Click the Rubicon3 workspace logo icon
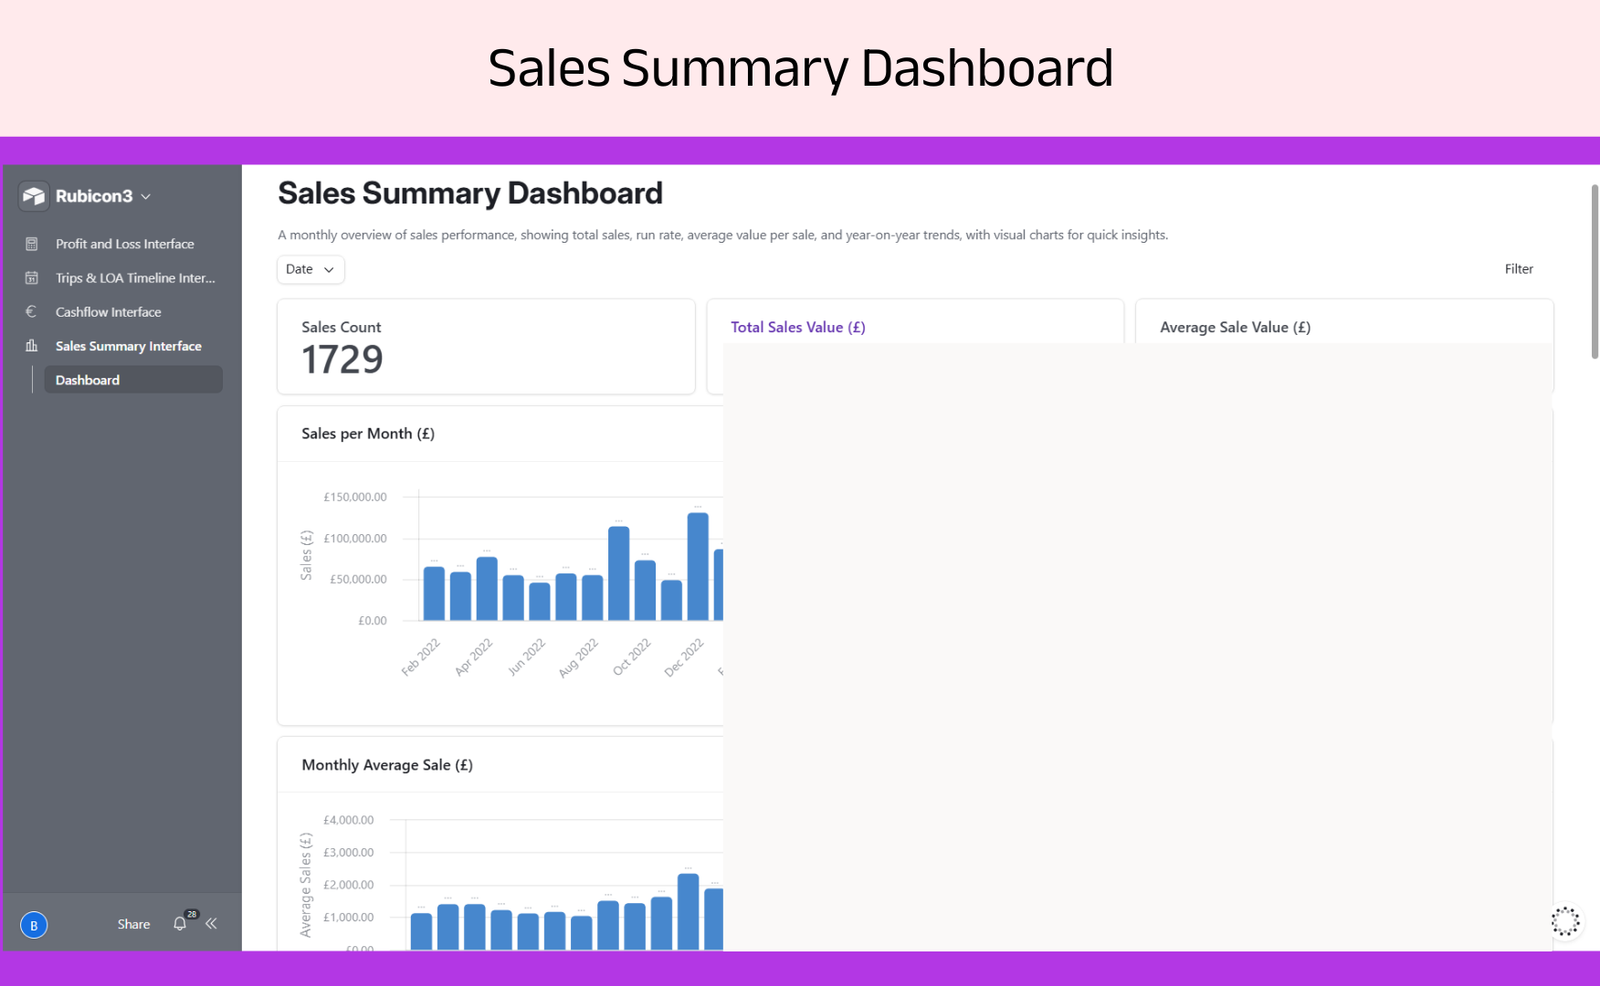 tap(34, 196)
